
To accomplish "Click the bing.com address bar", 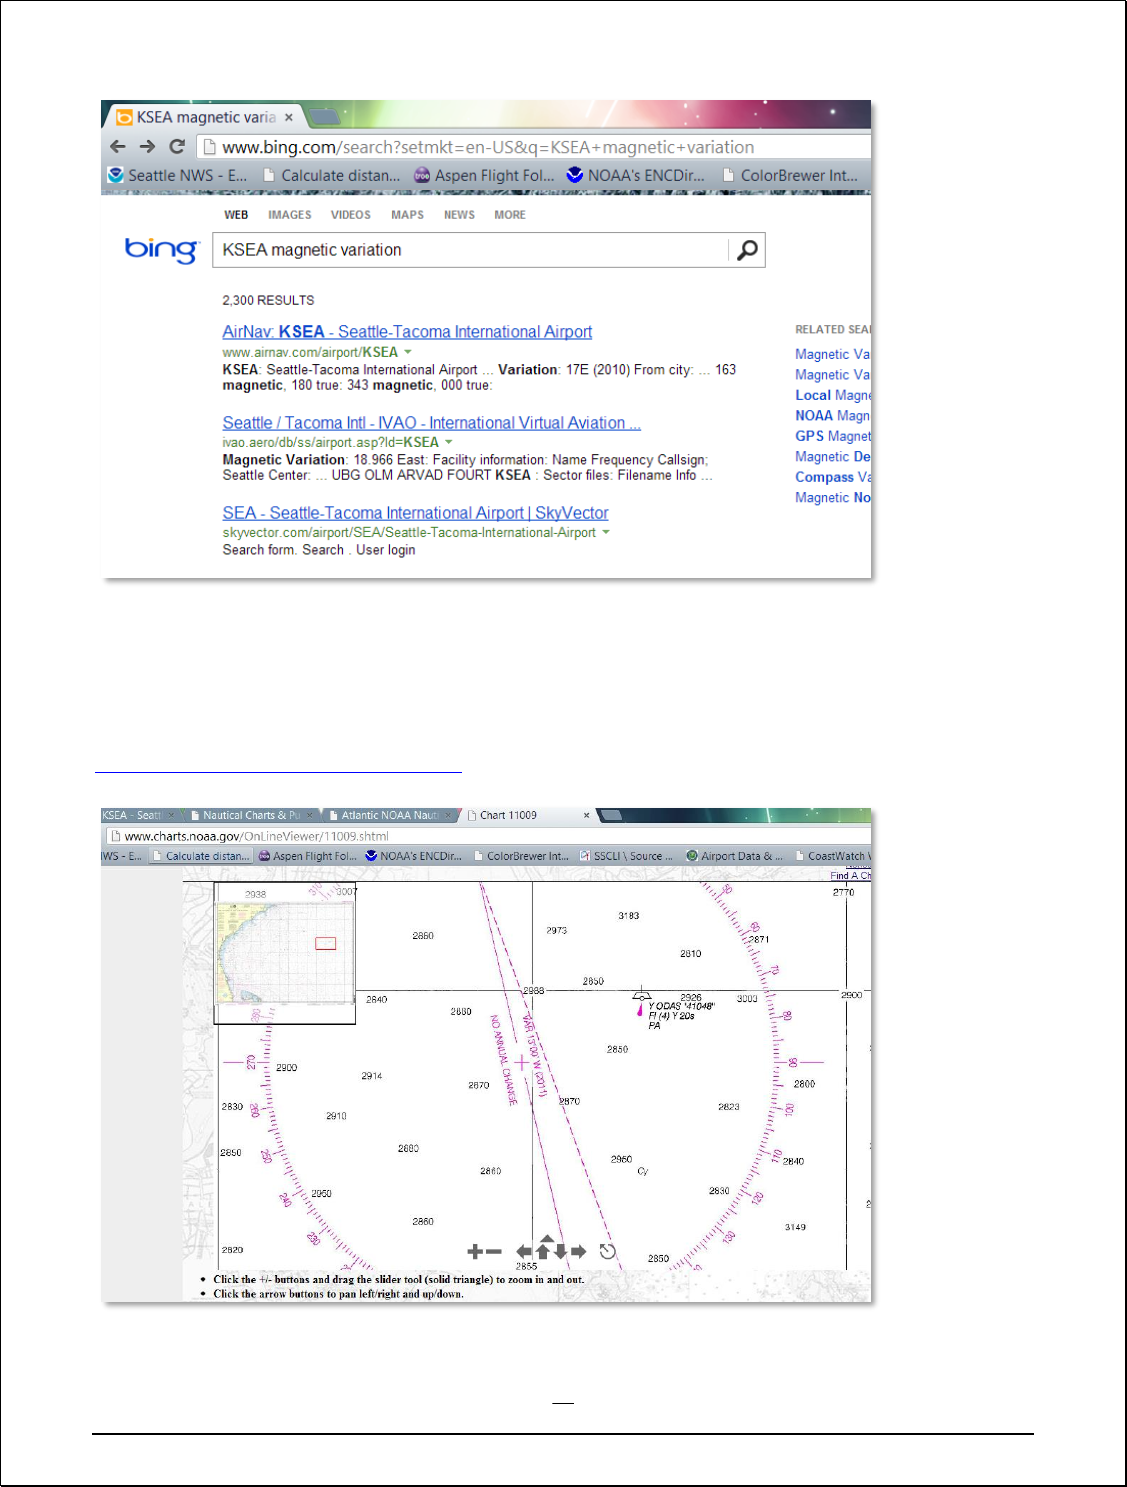I will [x=535, y=147].
